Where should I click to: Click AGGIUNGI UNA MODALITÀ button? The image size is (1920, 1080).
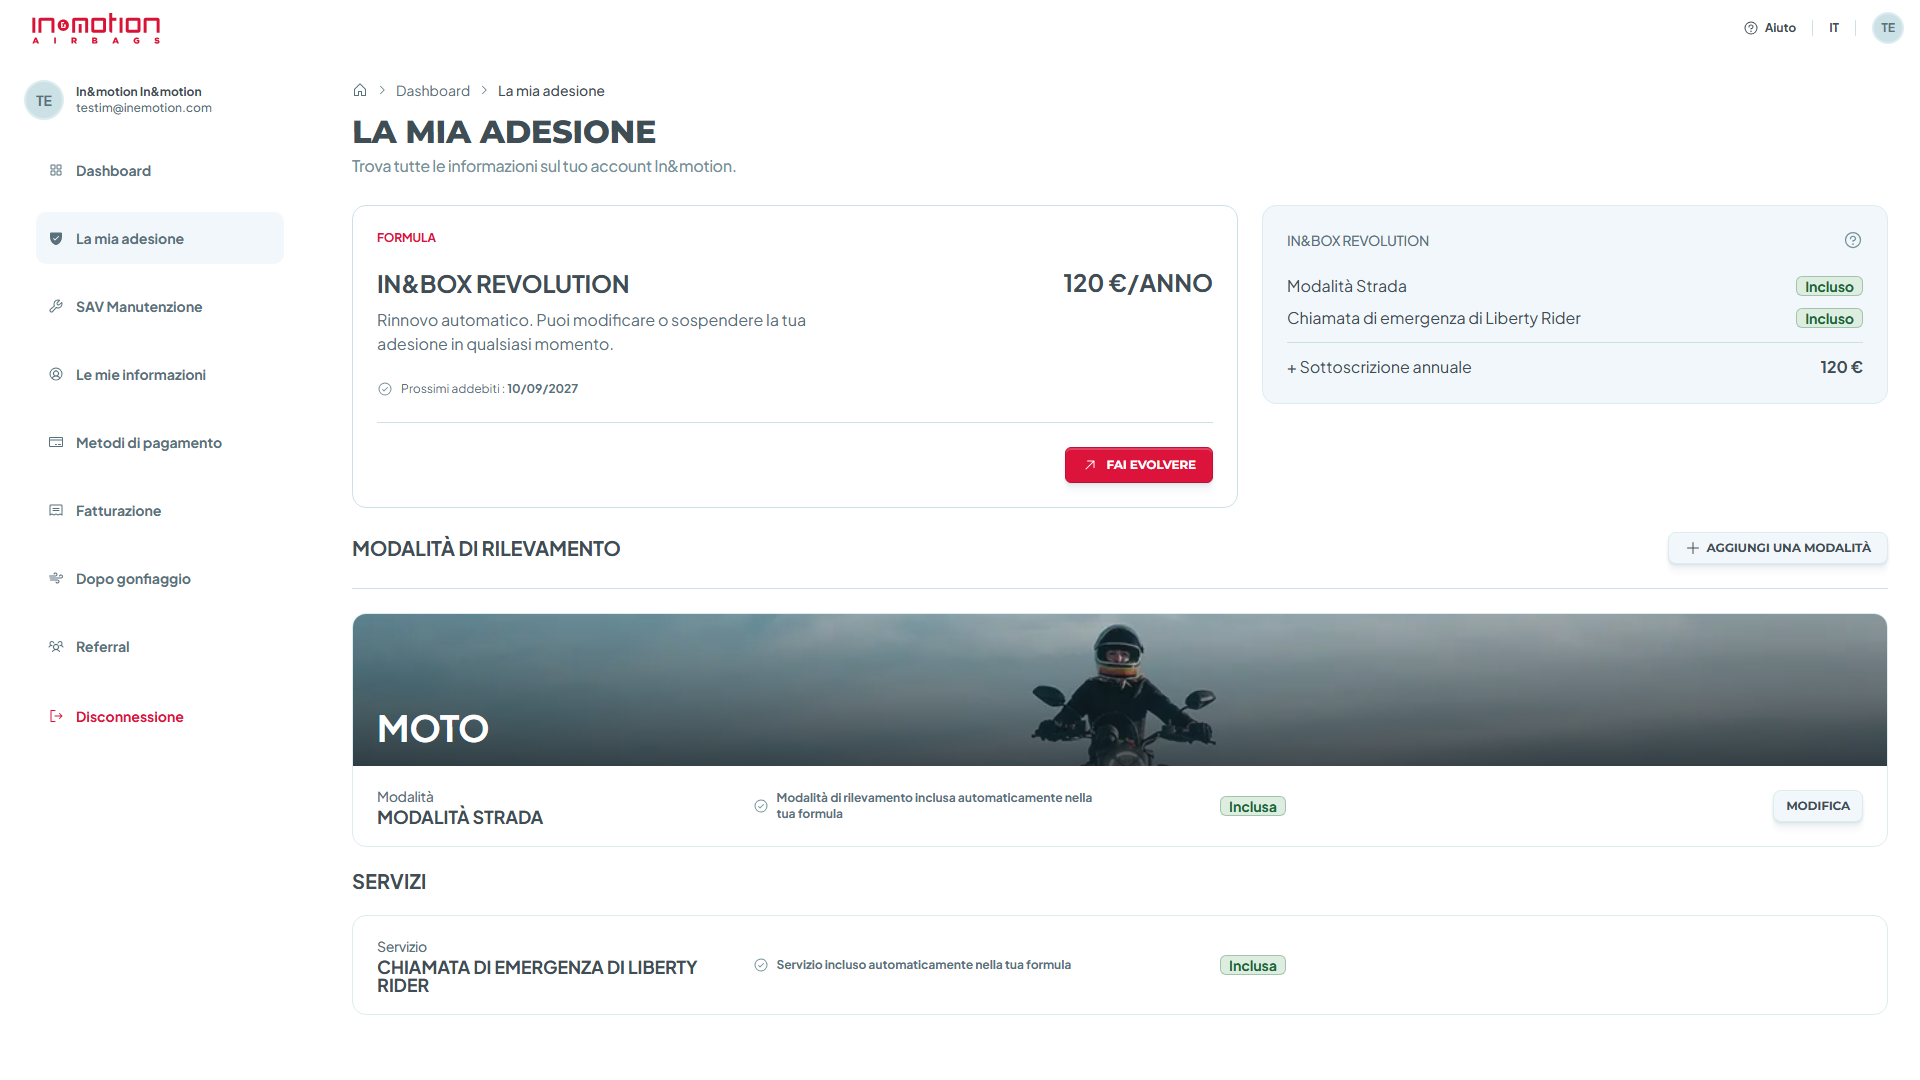[1778, 548]
